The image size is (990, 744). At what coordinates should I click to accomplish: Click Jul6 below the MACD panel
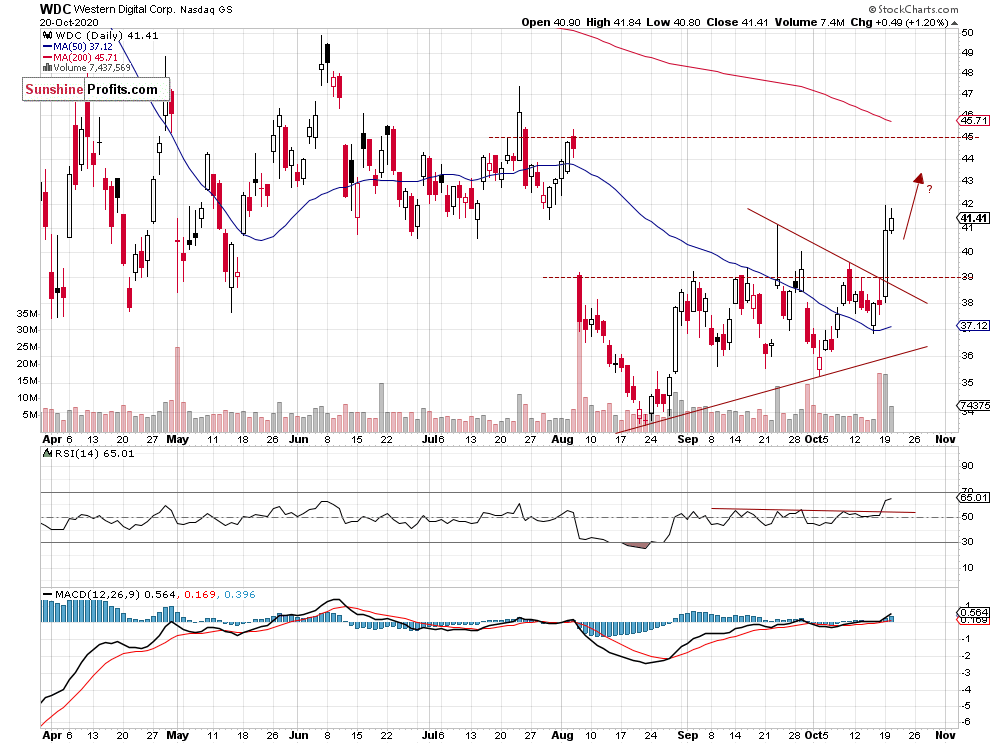433,735
